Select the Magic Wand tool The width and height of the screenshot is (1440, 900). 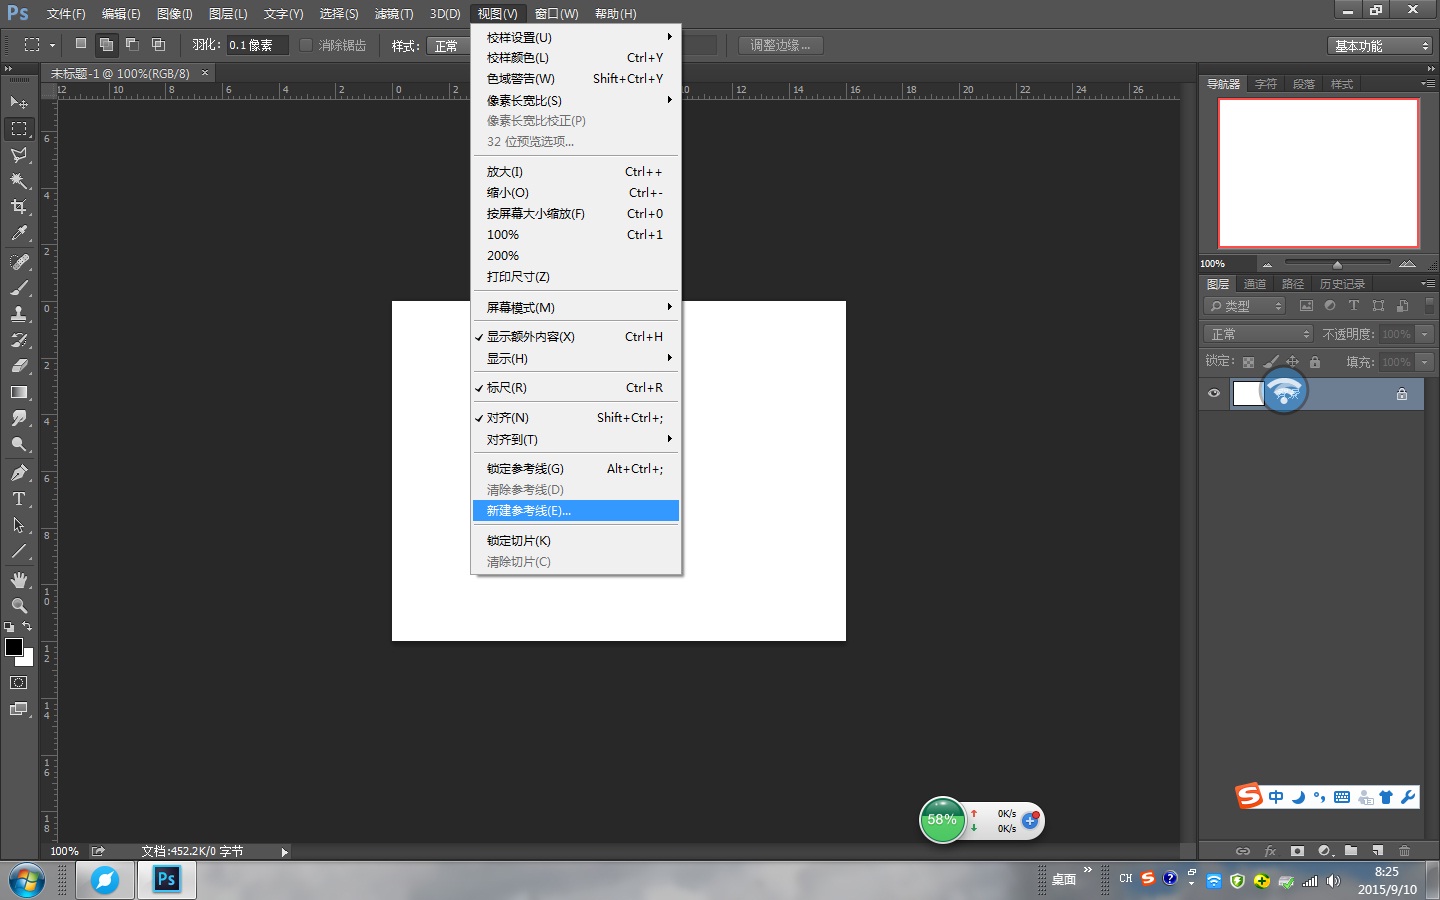pos(19,181)
